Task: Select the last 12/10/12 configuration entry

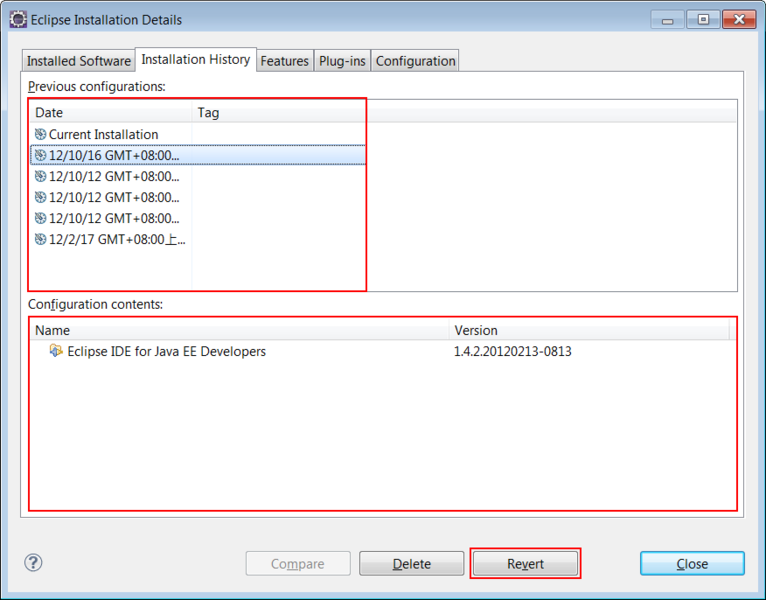Action: click(113, 218)
